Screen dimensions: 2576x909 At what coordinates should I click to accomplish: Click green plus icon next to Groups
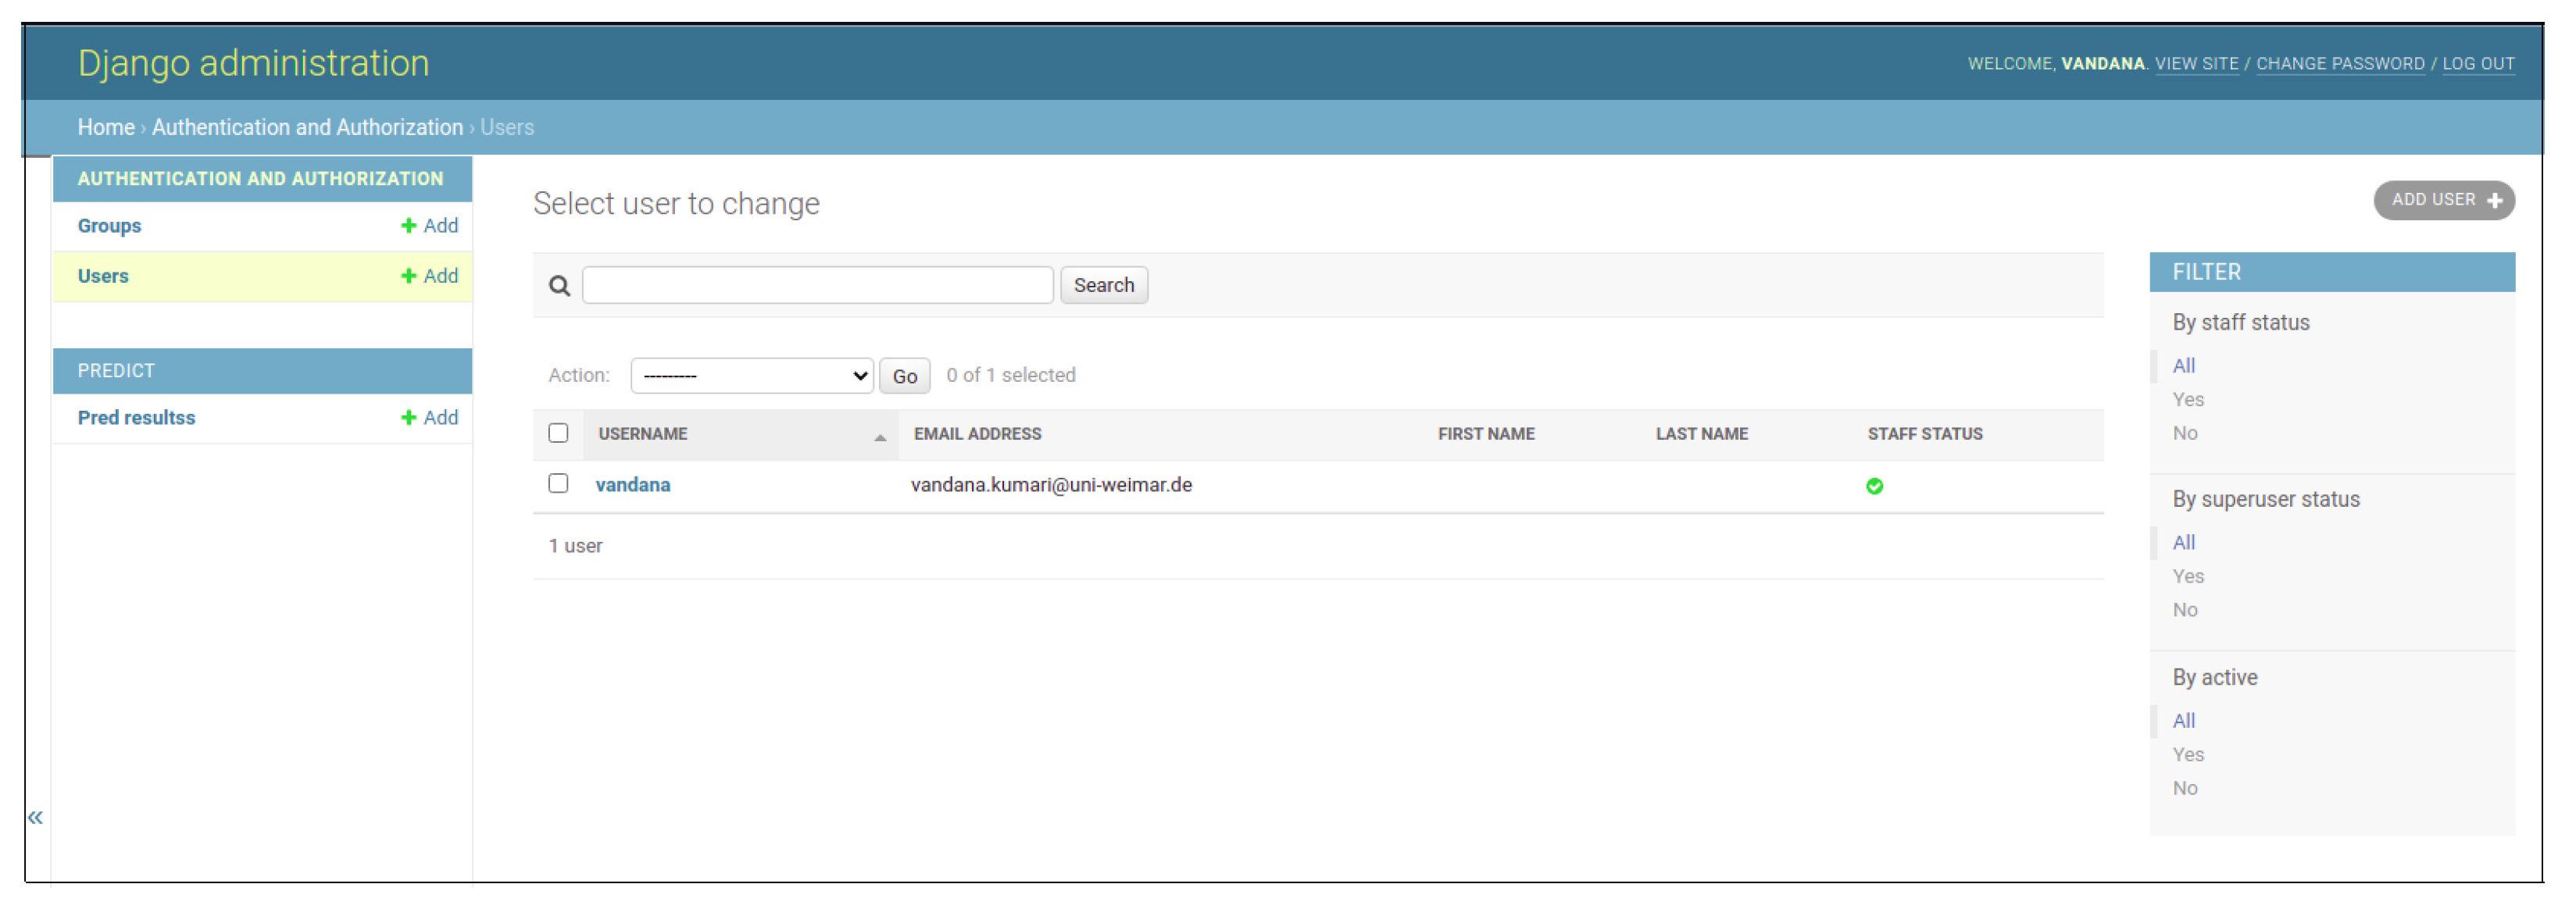(408, 226)
